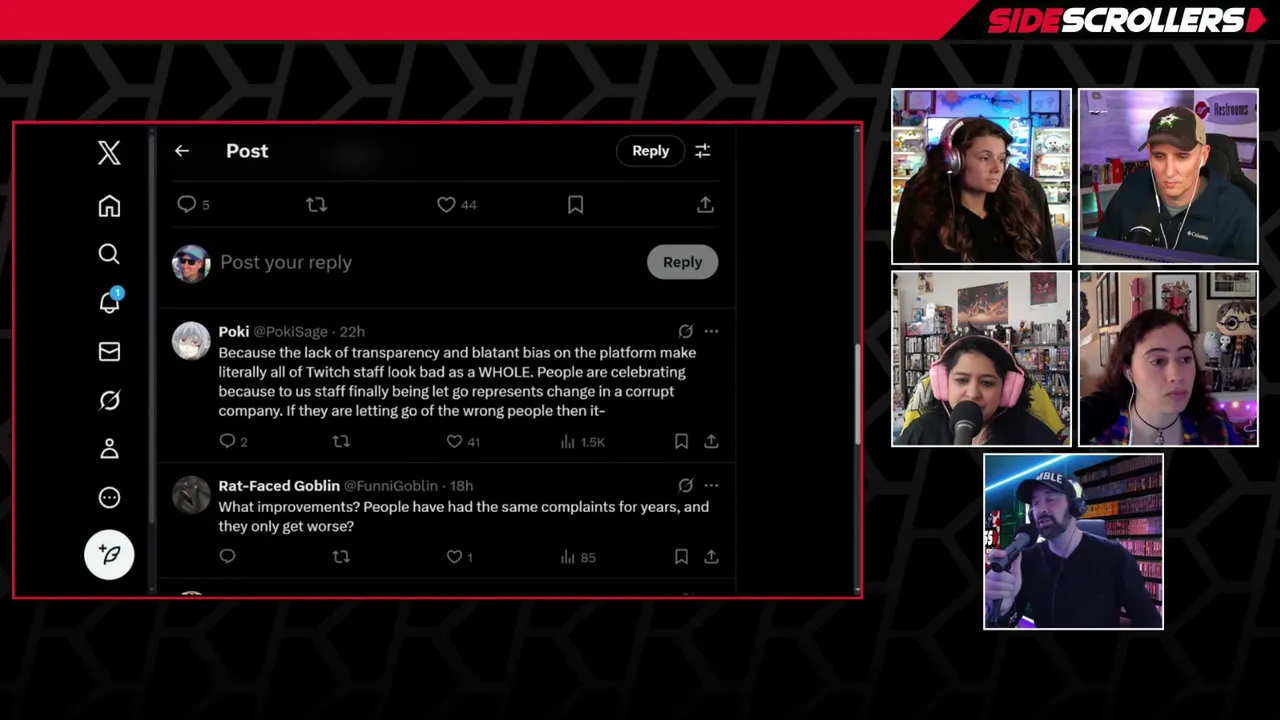Open the @FunniGoblin handle link
This screenshot has width=1280, height=720.
pyautogui.click(x=391, y=486)
